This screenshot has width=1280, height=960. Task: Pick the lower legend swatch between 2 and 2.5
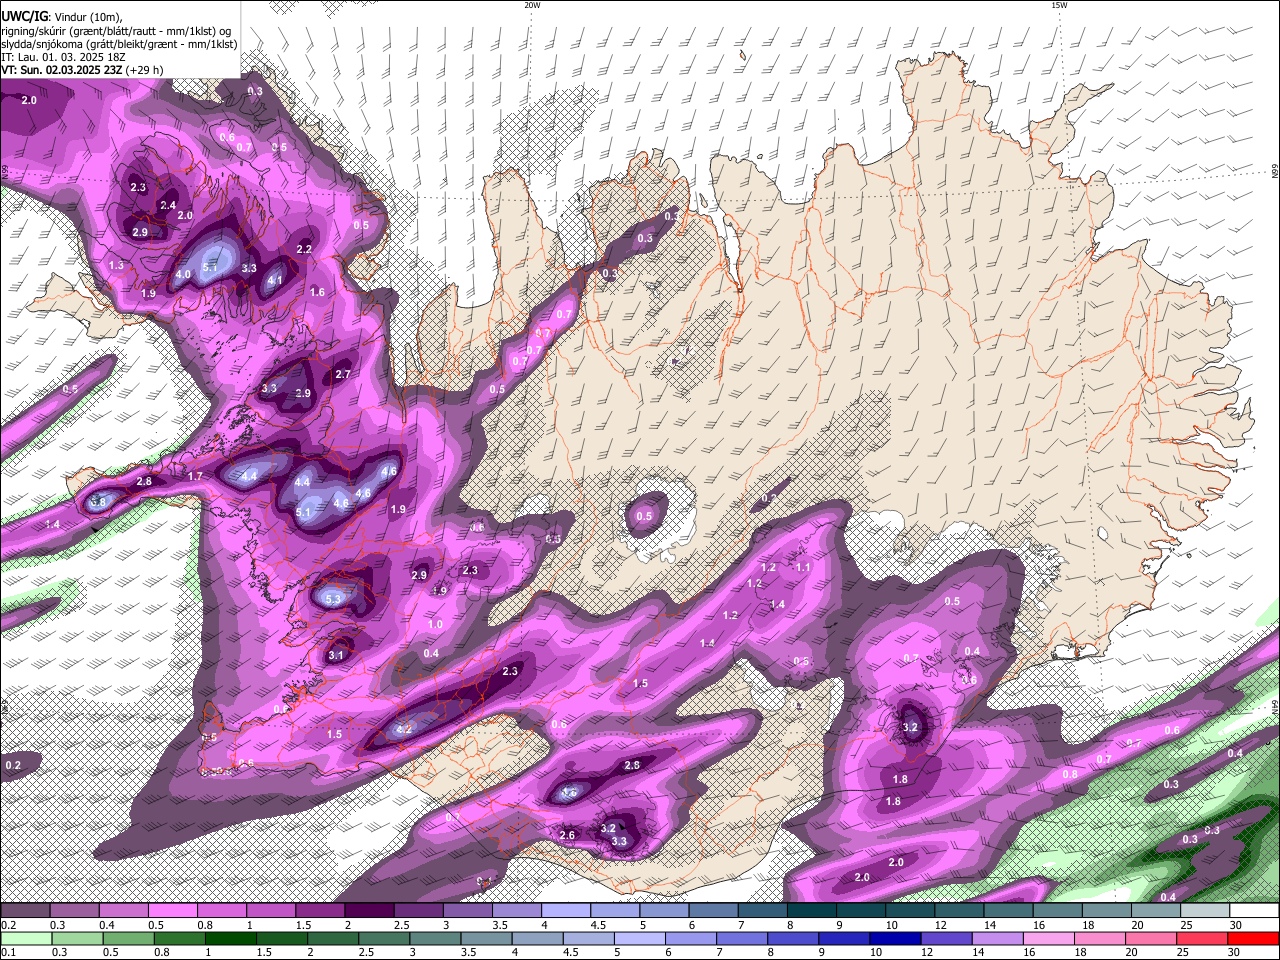click(334, 939)
